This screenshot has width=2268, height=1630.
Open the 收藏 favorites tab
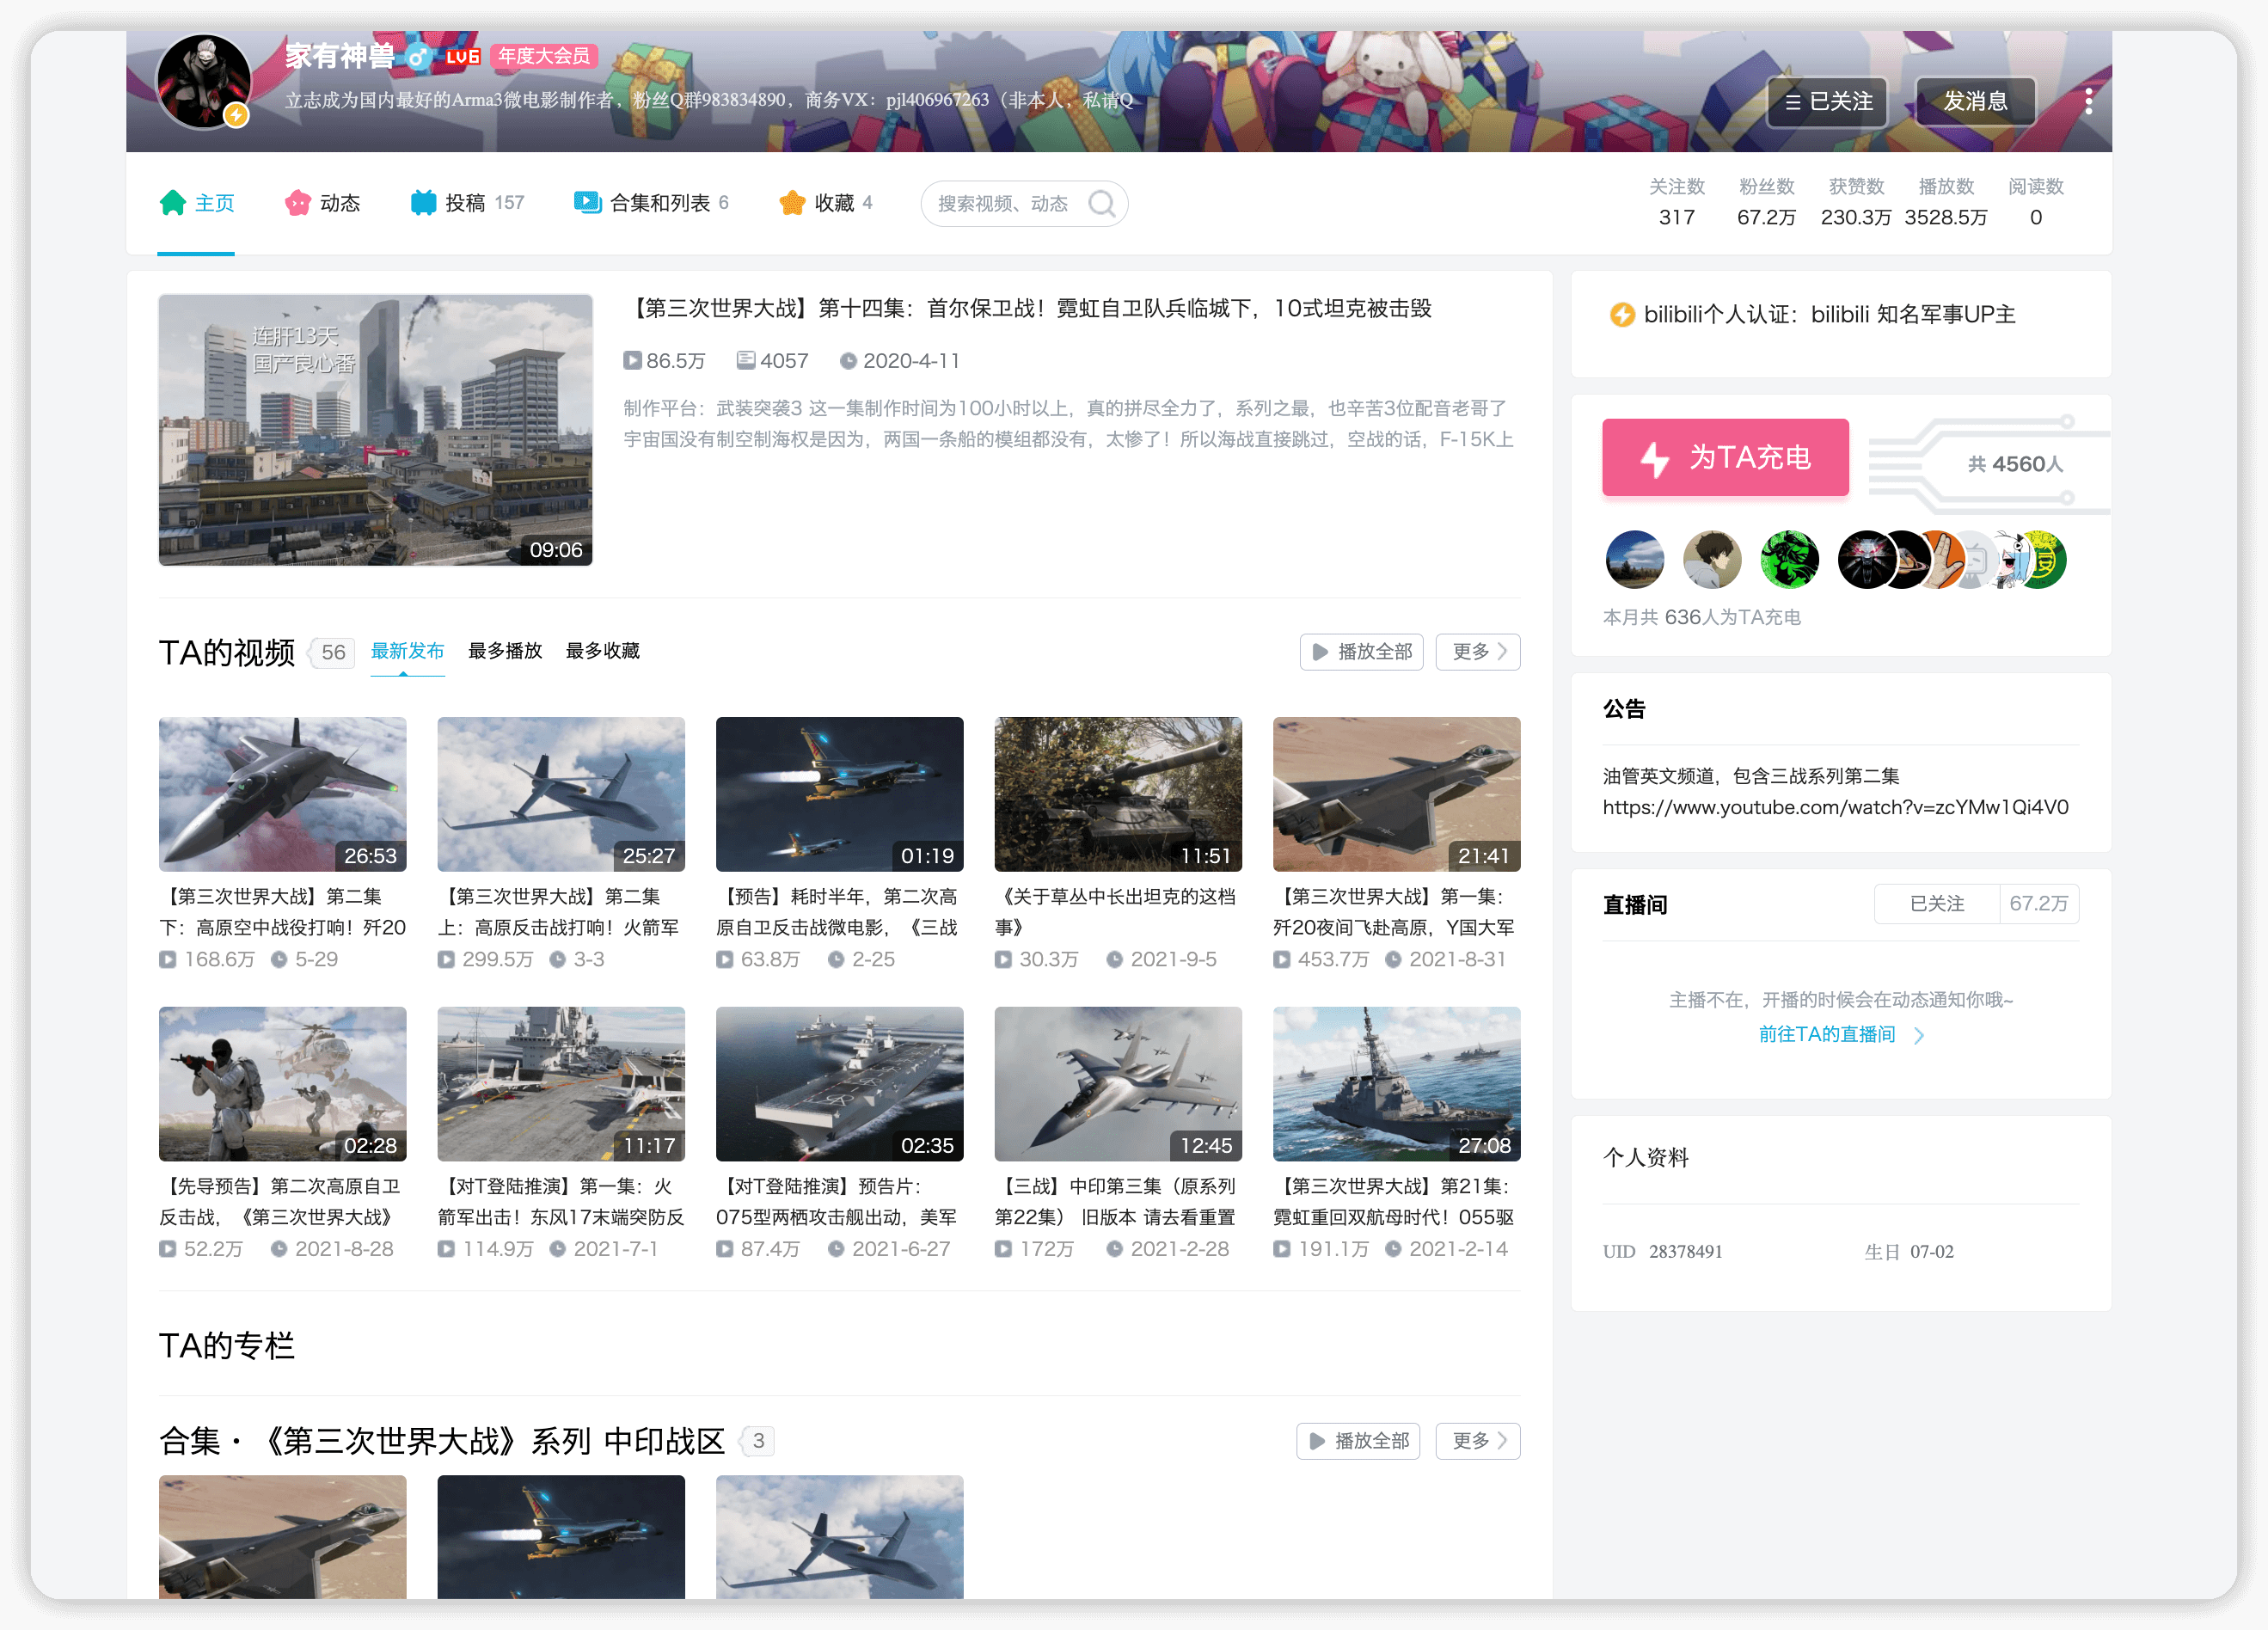click(x=826, y=203)
